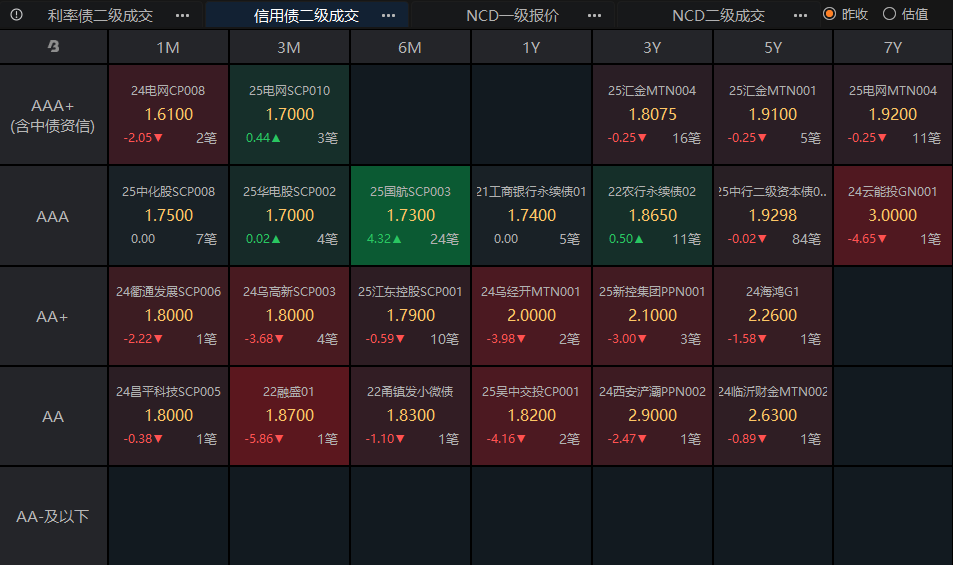The width and height of the screenshot is (953, 565).
Task: Click the 10笔 trade count
Action: 444,339
